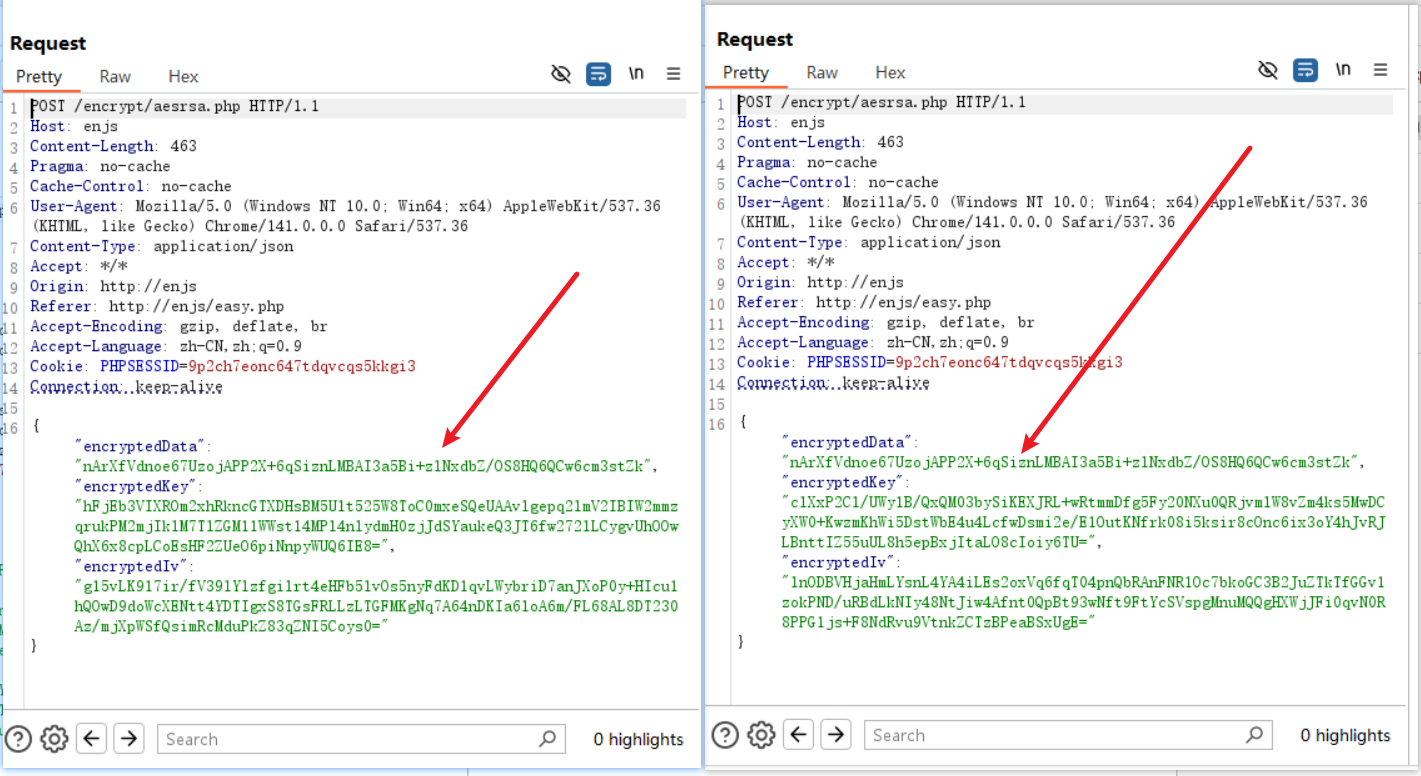The width and height of the screenshot is (1421, 776).
Task: Toggle show newline \n in left panel
Action: tap(636, 74)
